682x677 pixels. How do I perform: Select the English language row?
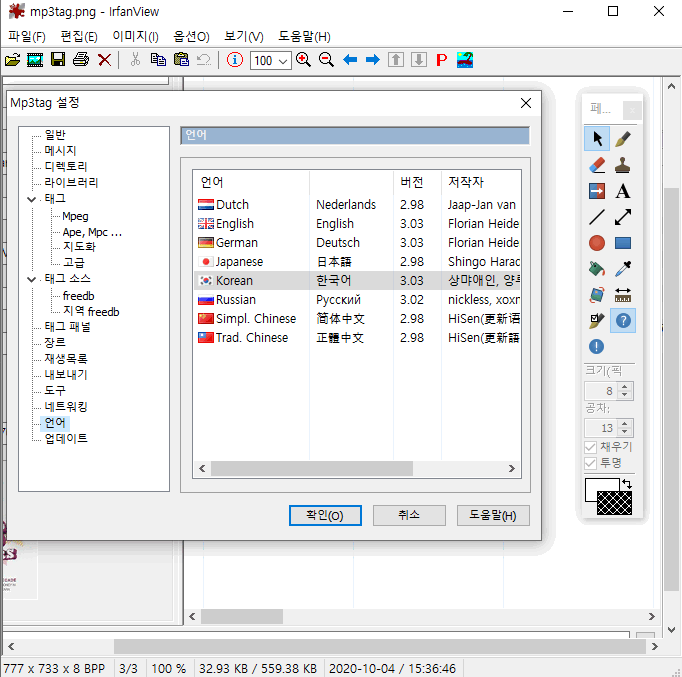point(357,223)
